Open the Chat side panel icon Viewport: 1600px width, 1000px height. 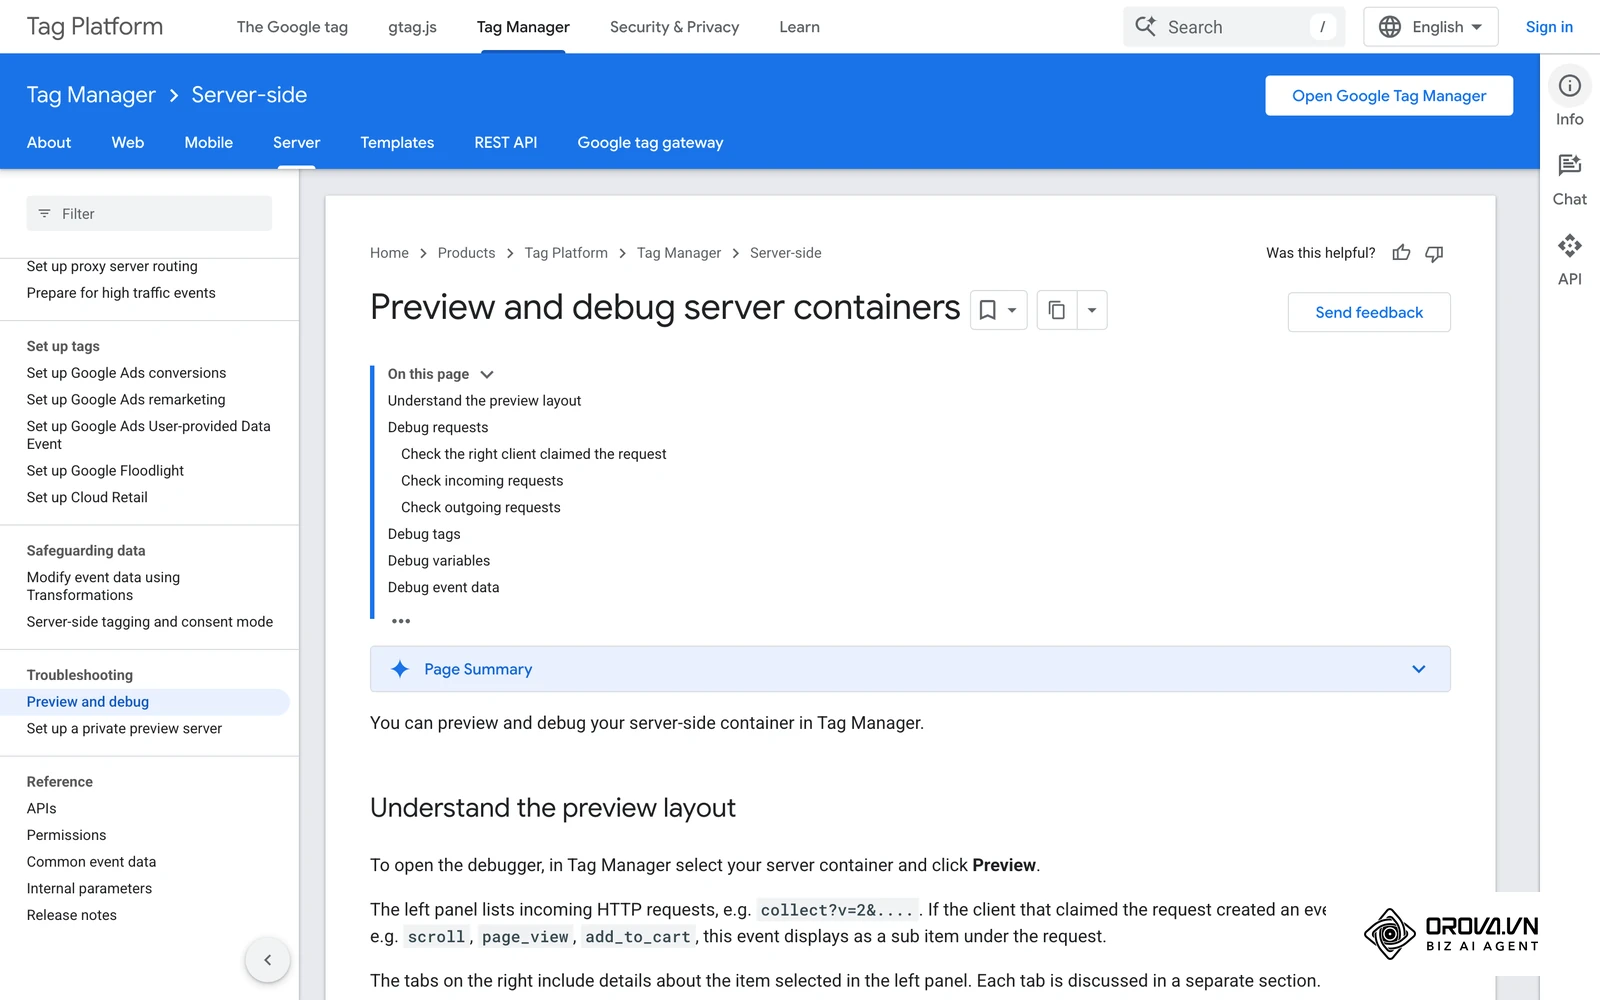(x=1570, y=165)
